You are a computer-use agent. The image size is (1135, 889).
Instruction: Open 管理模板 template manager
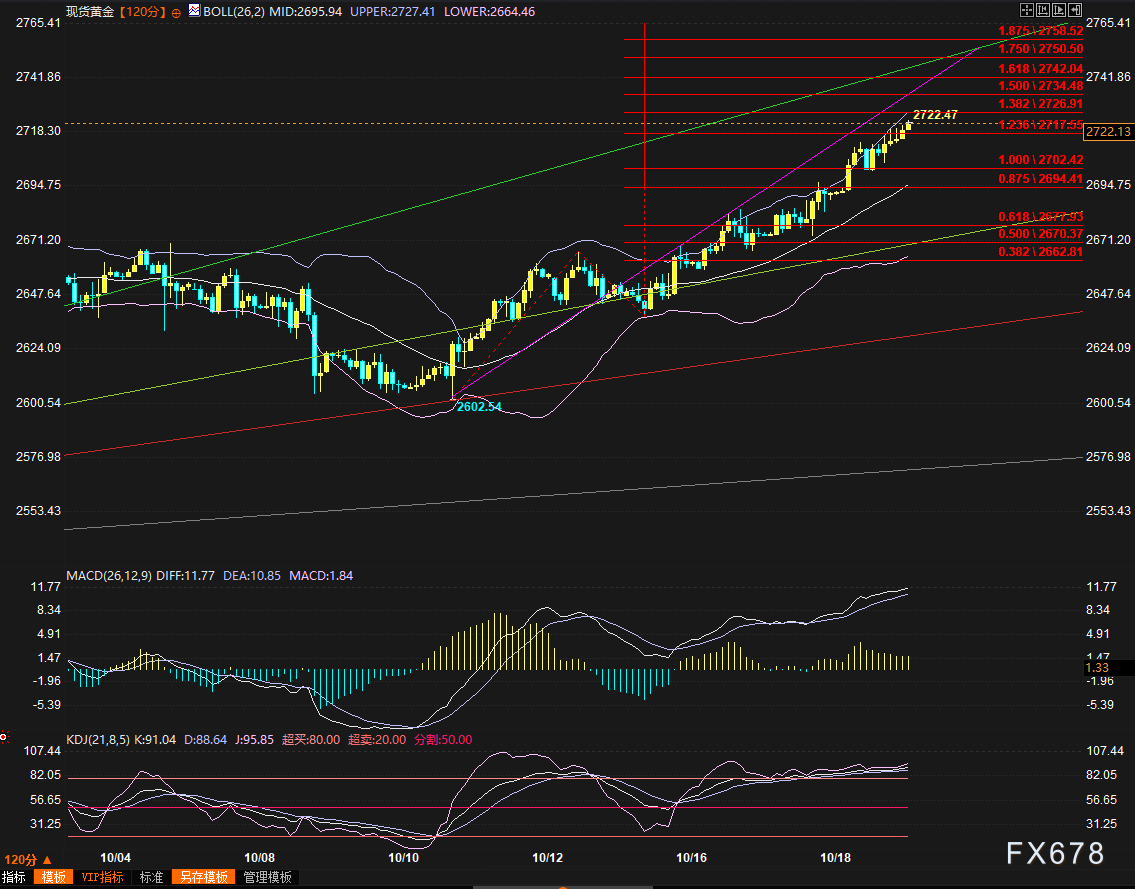pos(268,878)
